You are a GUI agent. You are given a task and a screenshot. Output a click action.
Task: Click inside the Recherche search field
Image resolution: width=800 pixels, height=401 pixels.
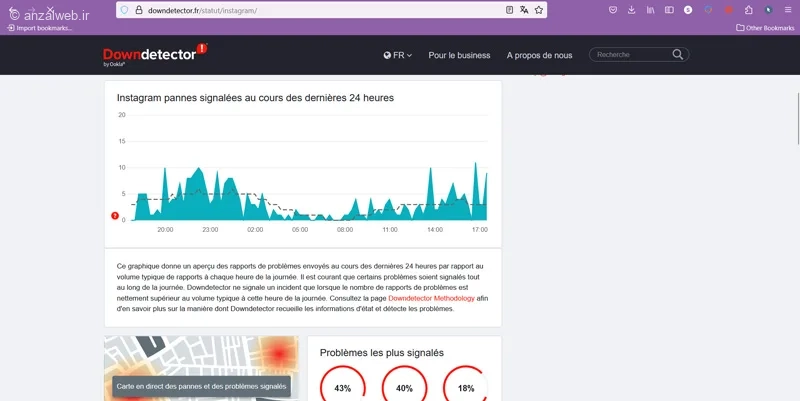628,55
